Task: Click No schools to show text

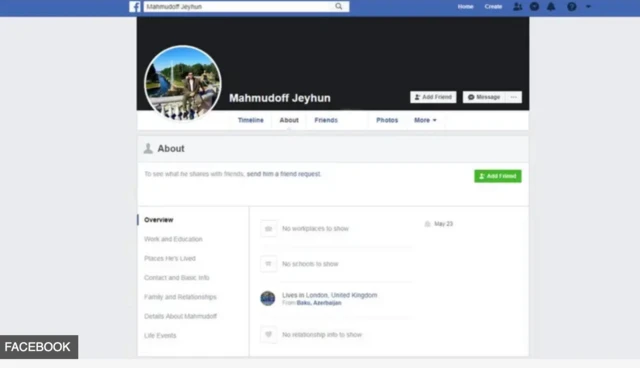Action: (x=310, y=264)
